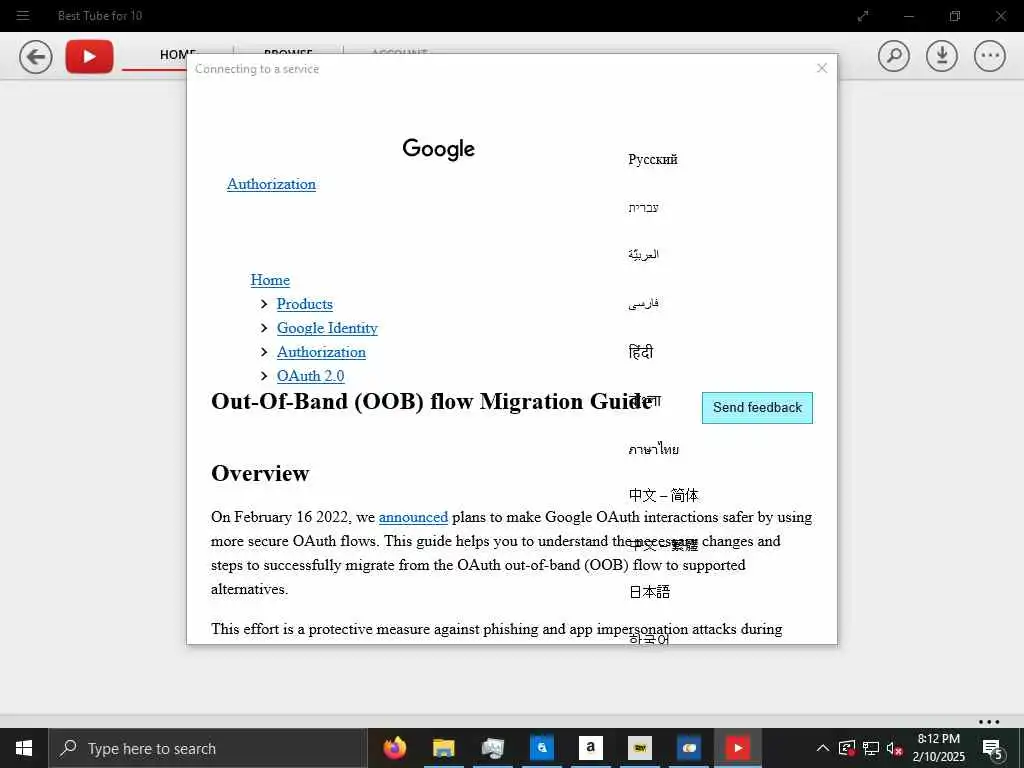Open File Explorer from the taskbar
The image size is (1024, 768).
(443, 748)
